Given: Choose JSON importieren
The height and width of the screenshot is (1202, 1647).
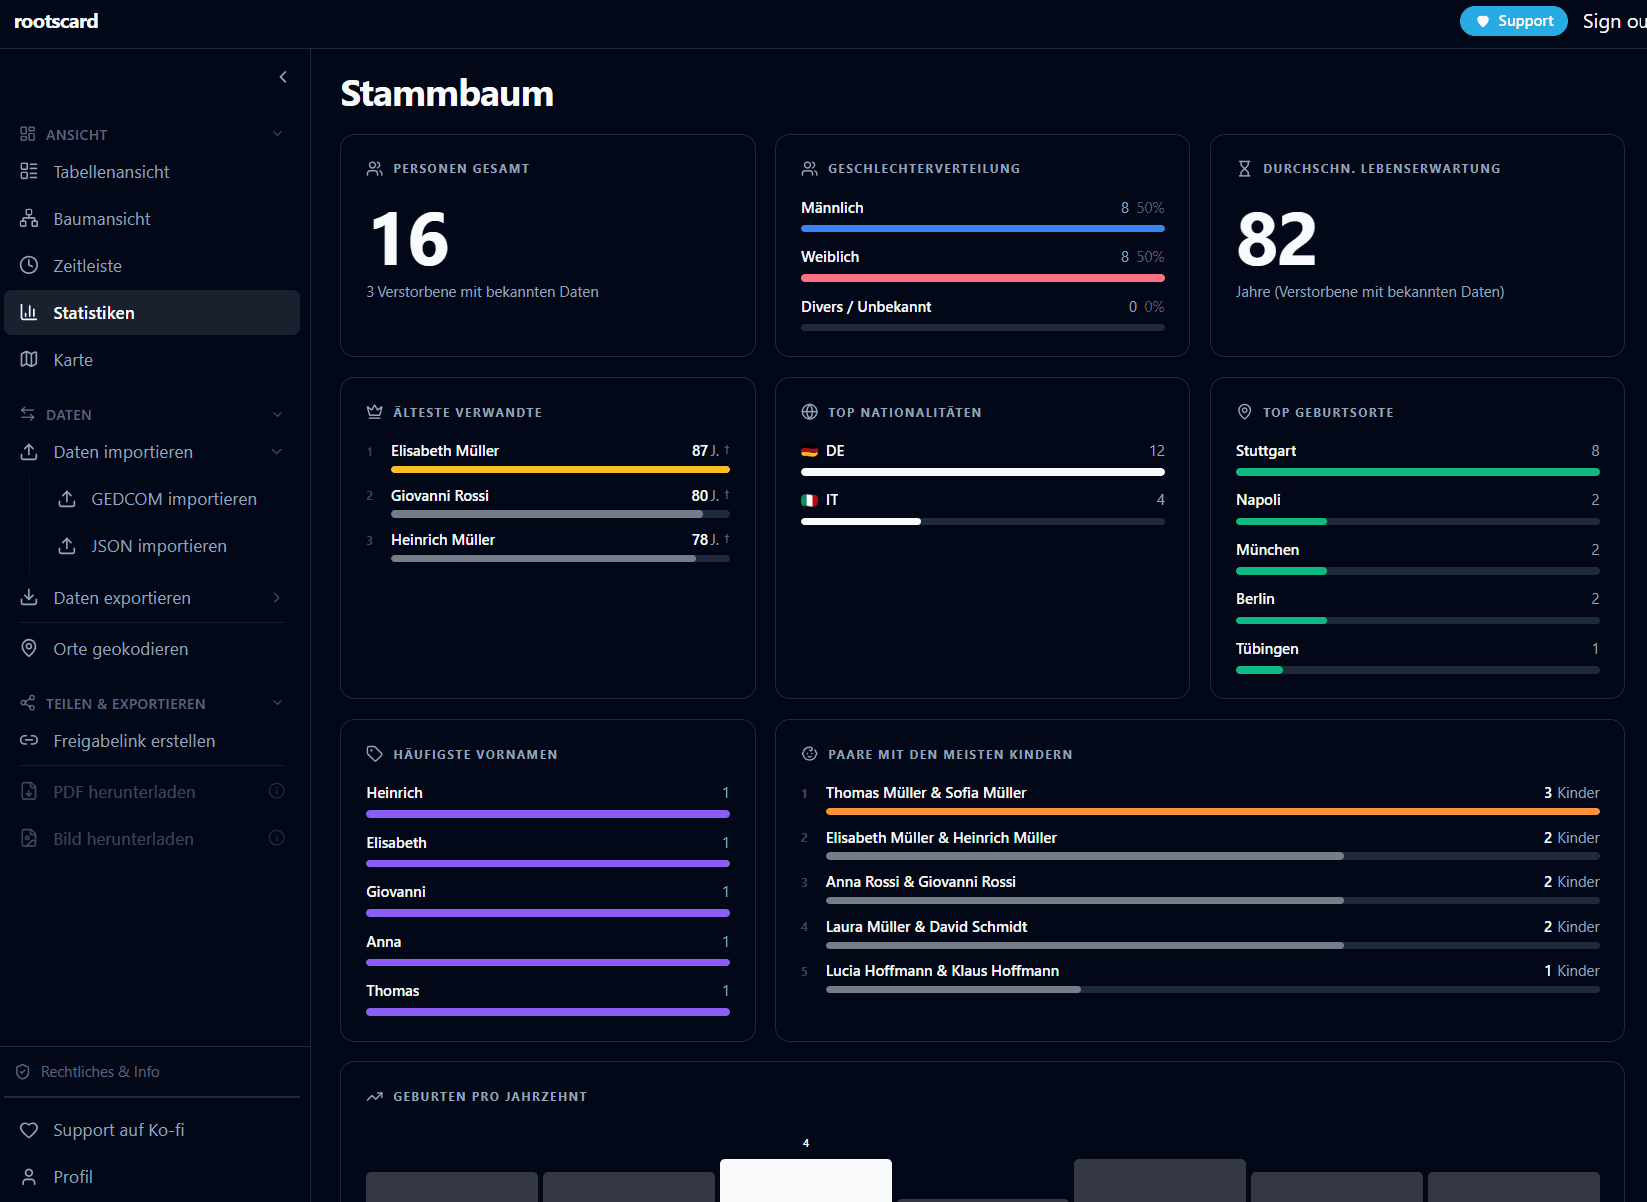Looking at the screenshot, I should 158,546.
